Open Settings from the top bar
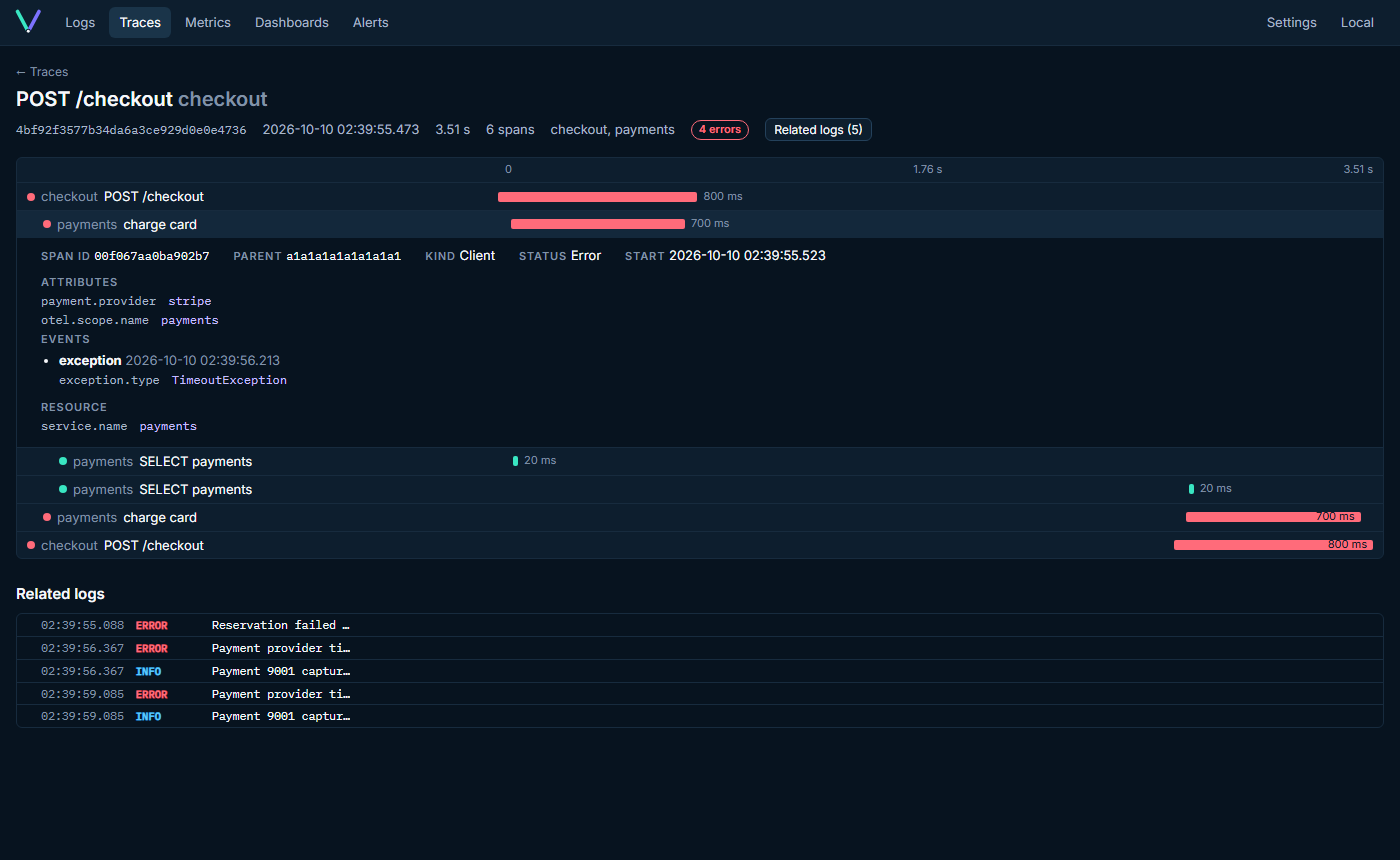Viewport: 1400px width, 860px height. [x=1292, y=22]
